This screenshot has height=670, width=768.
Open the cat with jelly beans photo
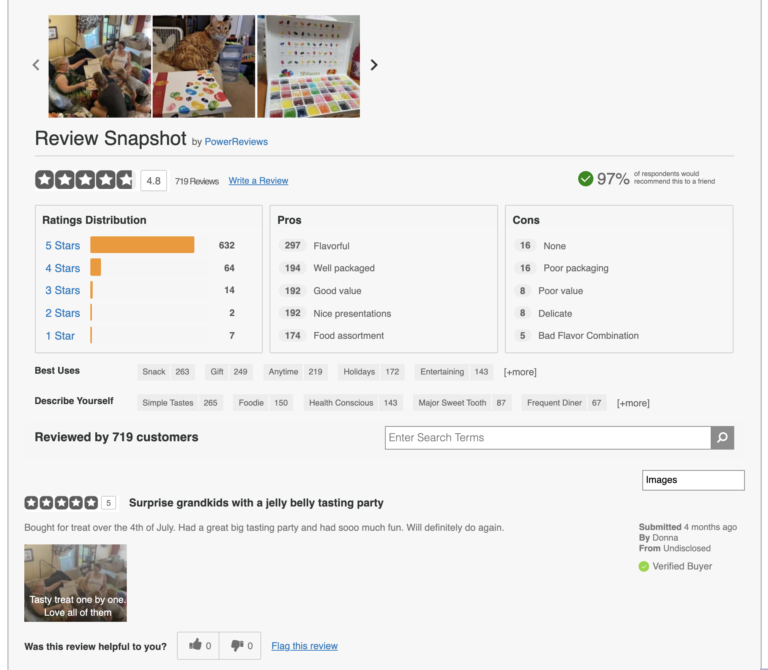pyautogui.click(x=204, y=66)
